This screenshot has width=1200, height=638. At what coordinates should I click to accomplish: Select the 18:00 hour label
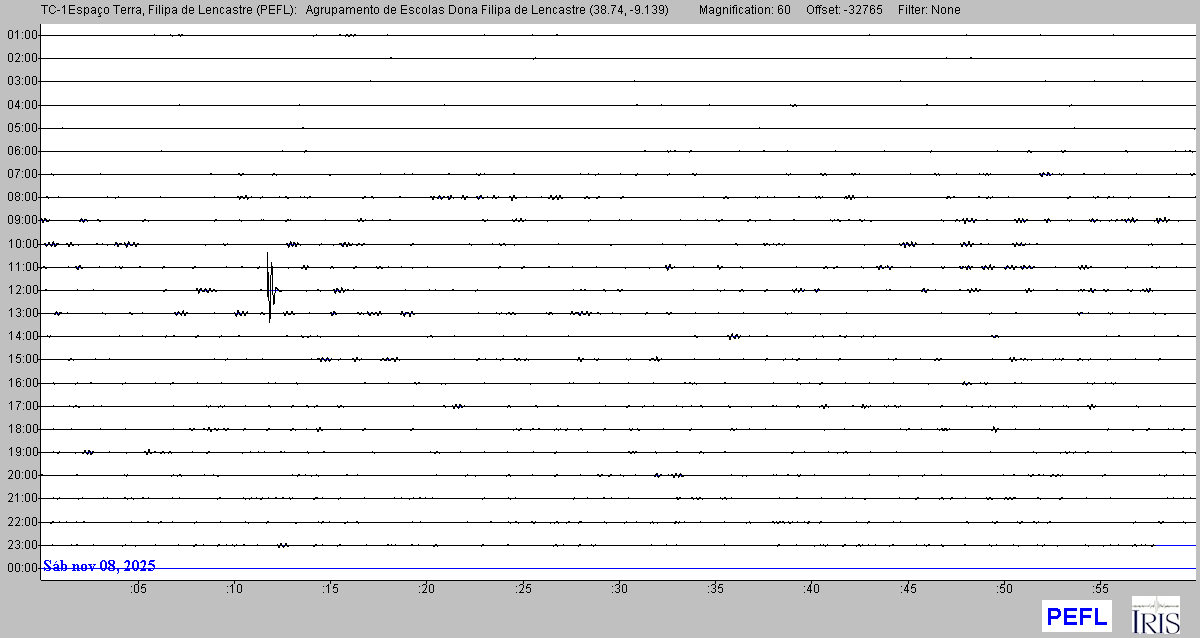pos(22,429)
